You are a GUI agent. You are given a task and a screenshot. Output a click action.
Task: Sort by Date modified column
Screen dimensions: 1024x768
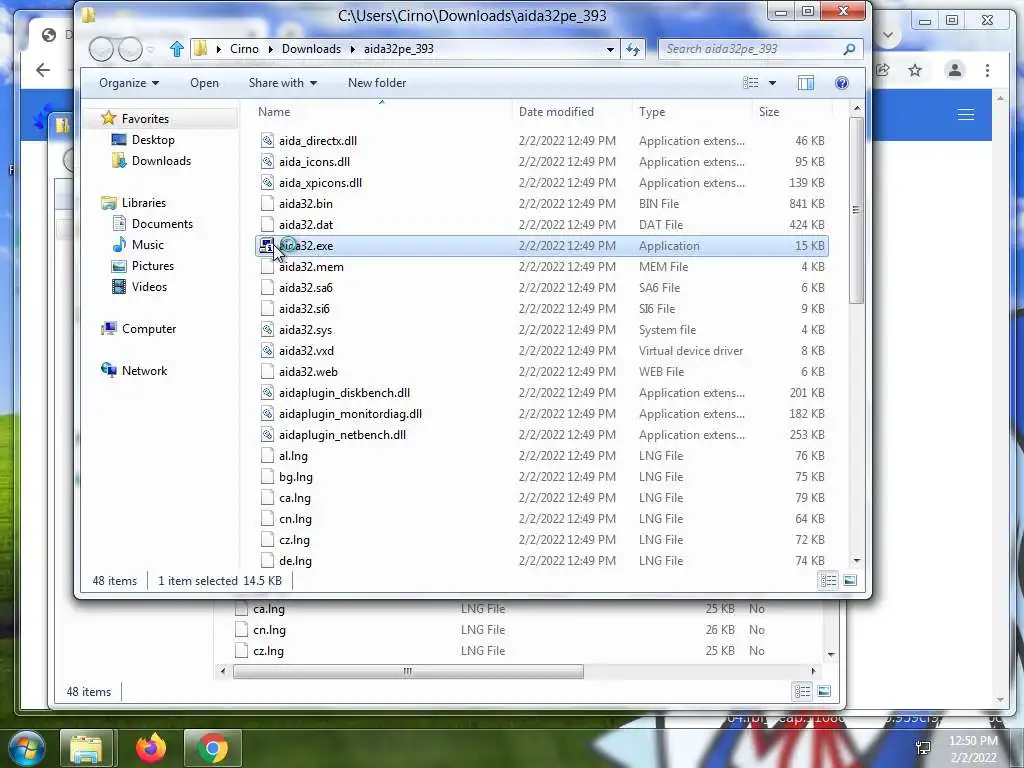pyautogui.click(x=556, y=112)
